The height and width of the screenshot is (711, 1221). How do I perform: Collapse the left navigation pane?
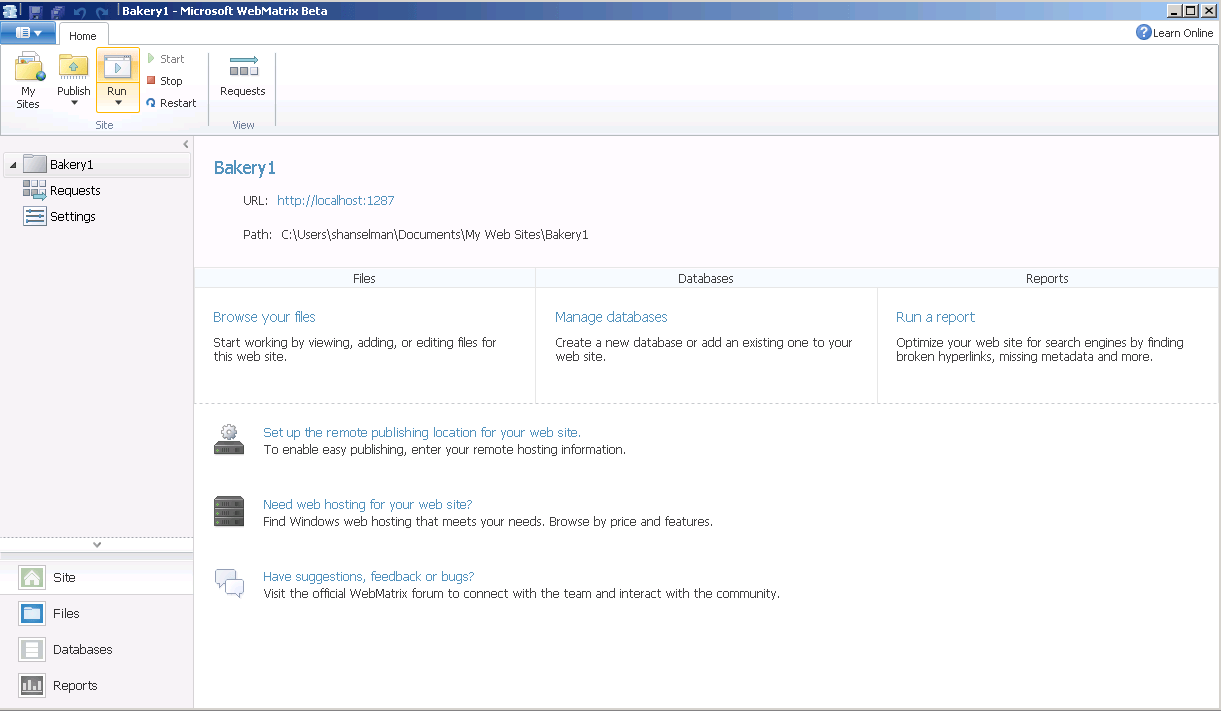185,145
